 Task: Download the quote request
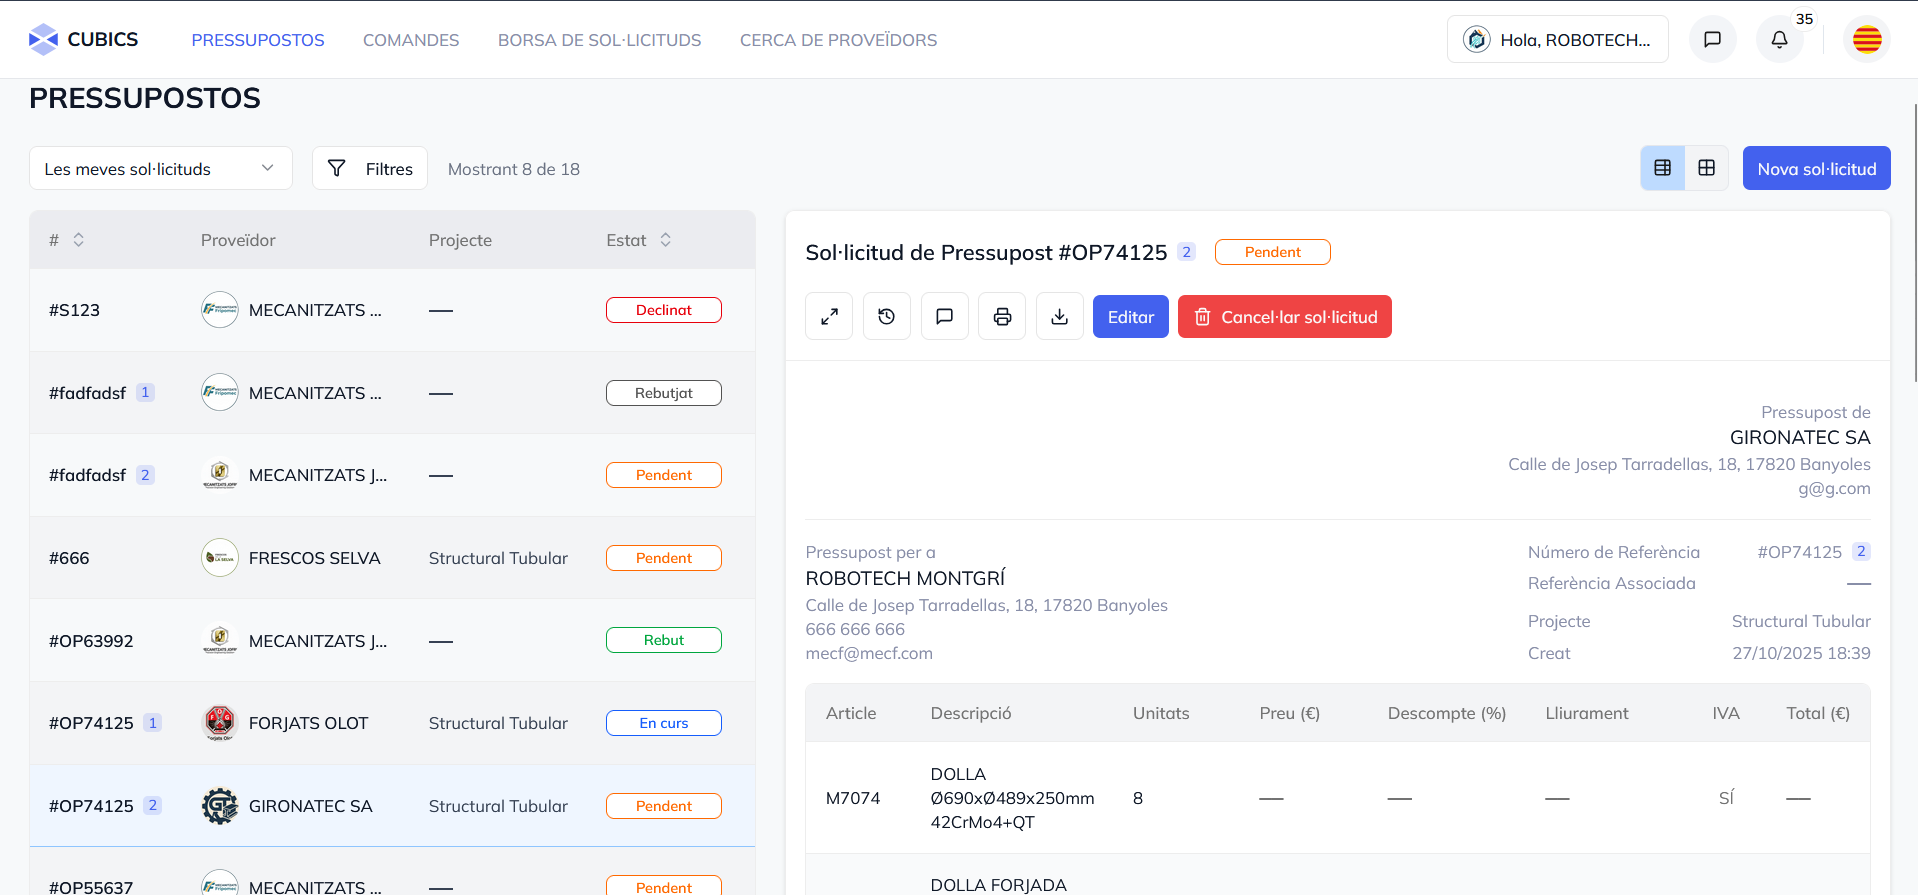tap(1060, 317)
